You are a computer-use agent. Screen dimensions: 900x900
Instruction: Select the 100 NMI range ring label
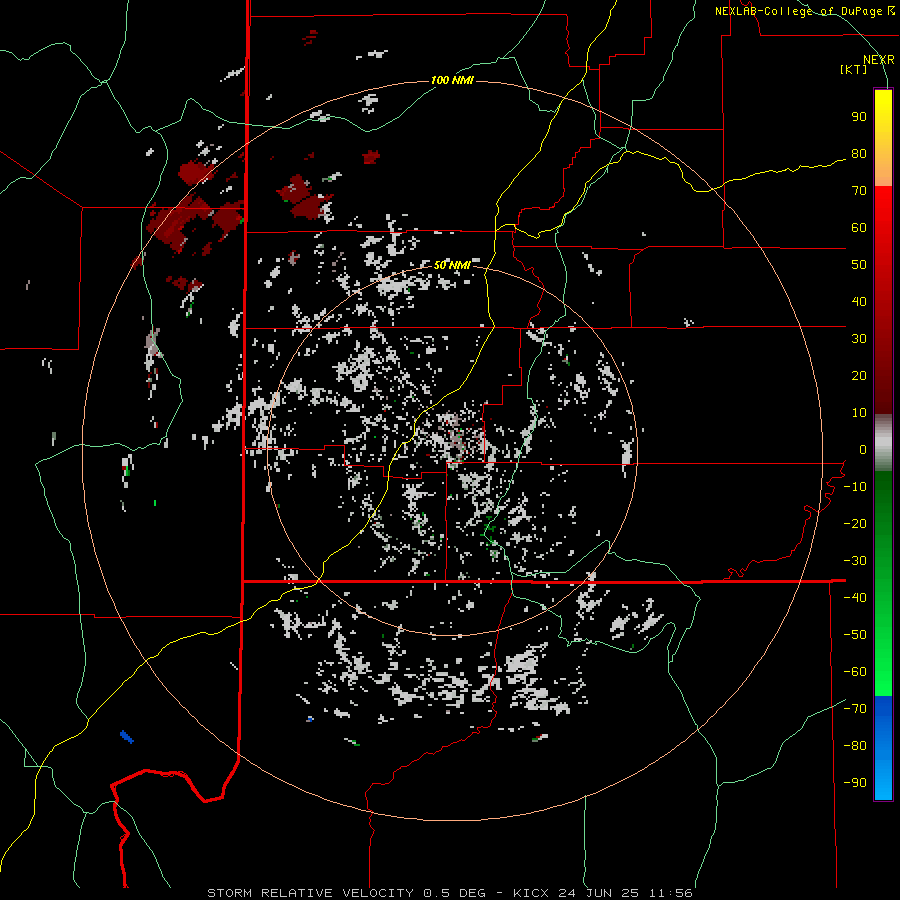click(452, 80)
